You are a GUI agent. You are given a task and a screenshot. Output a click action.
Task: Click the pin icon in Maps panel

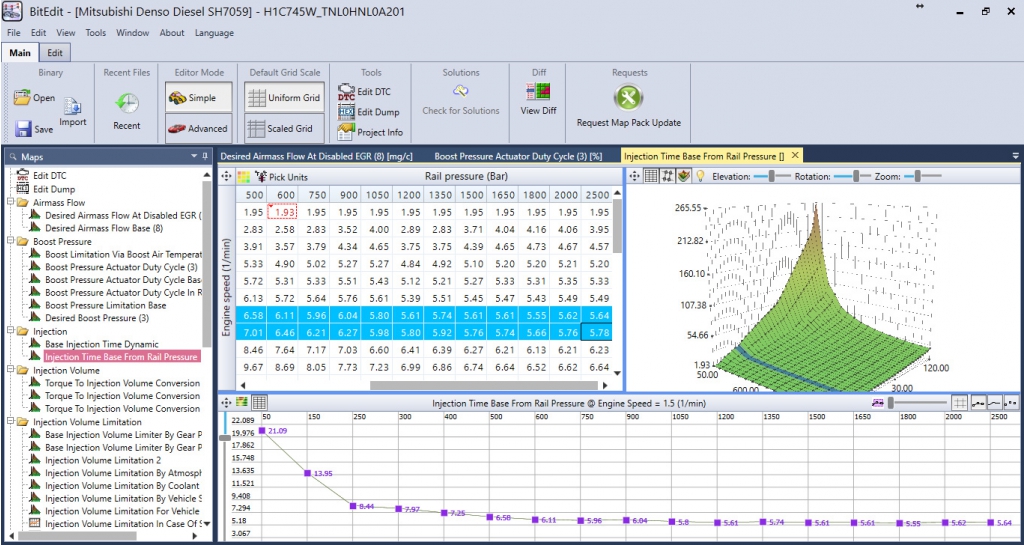pyautogui.click(x=205, y=156)
